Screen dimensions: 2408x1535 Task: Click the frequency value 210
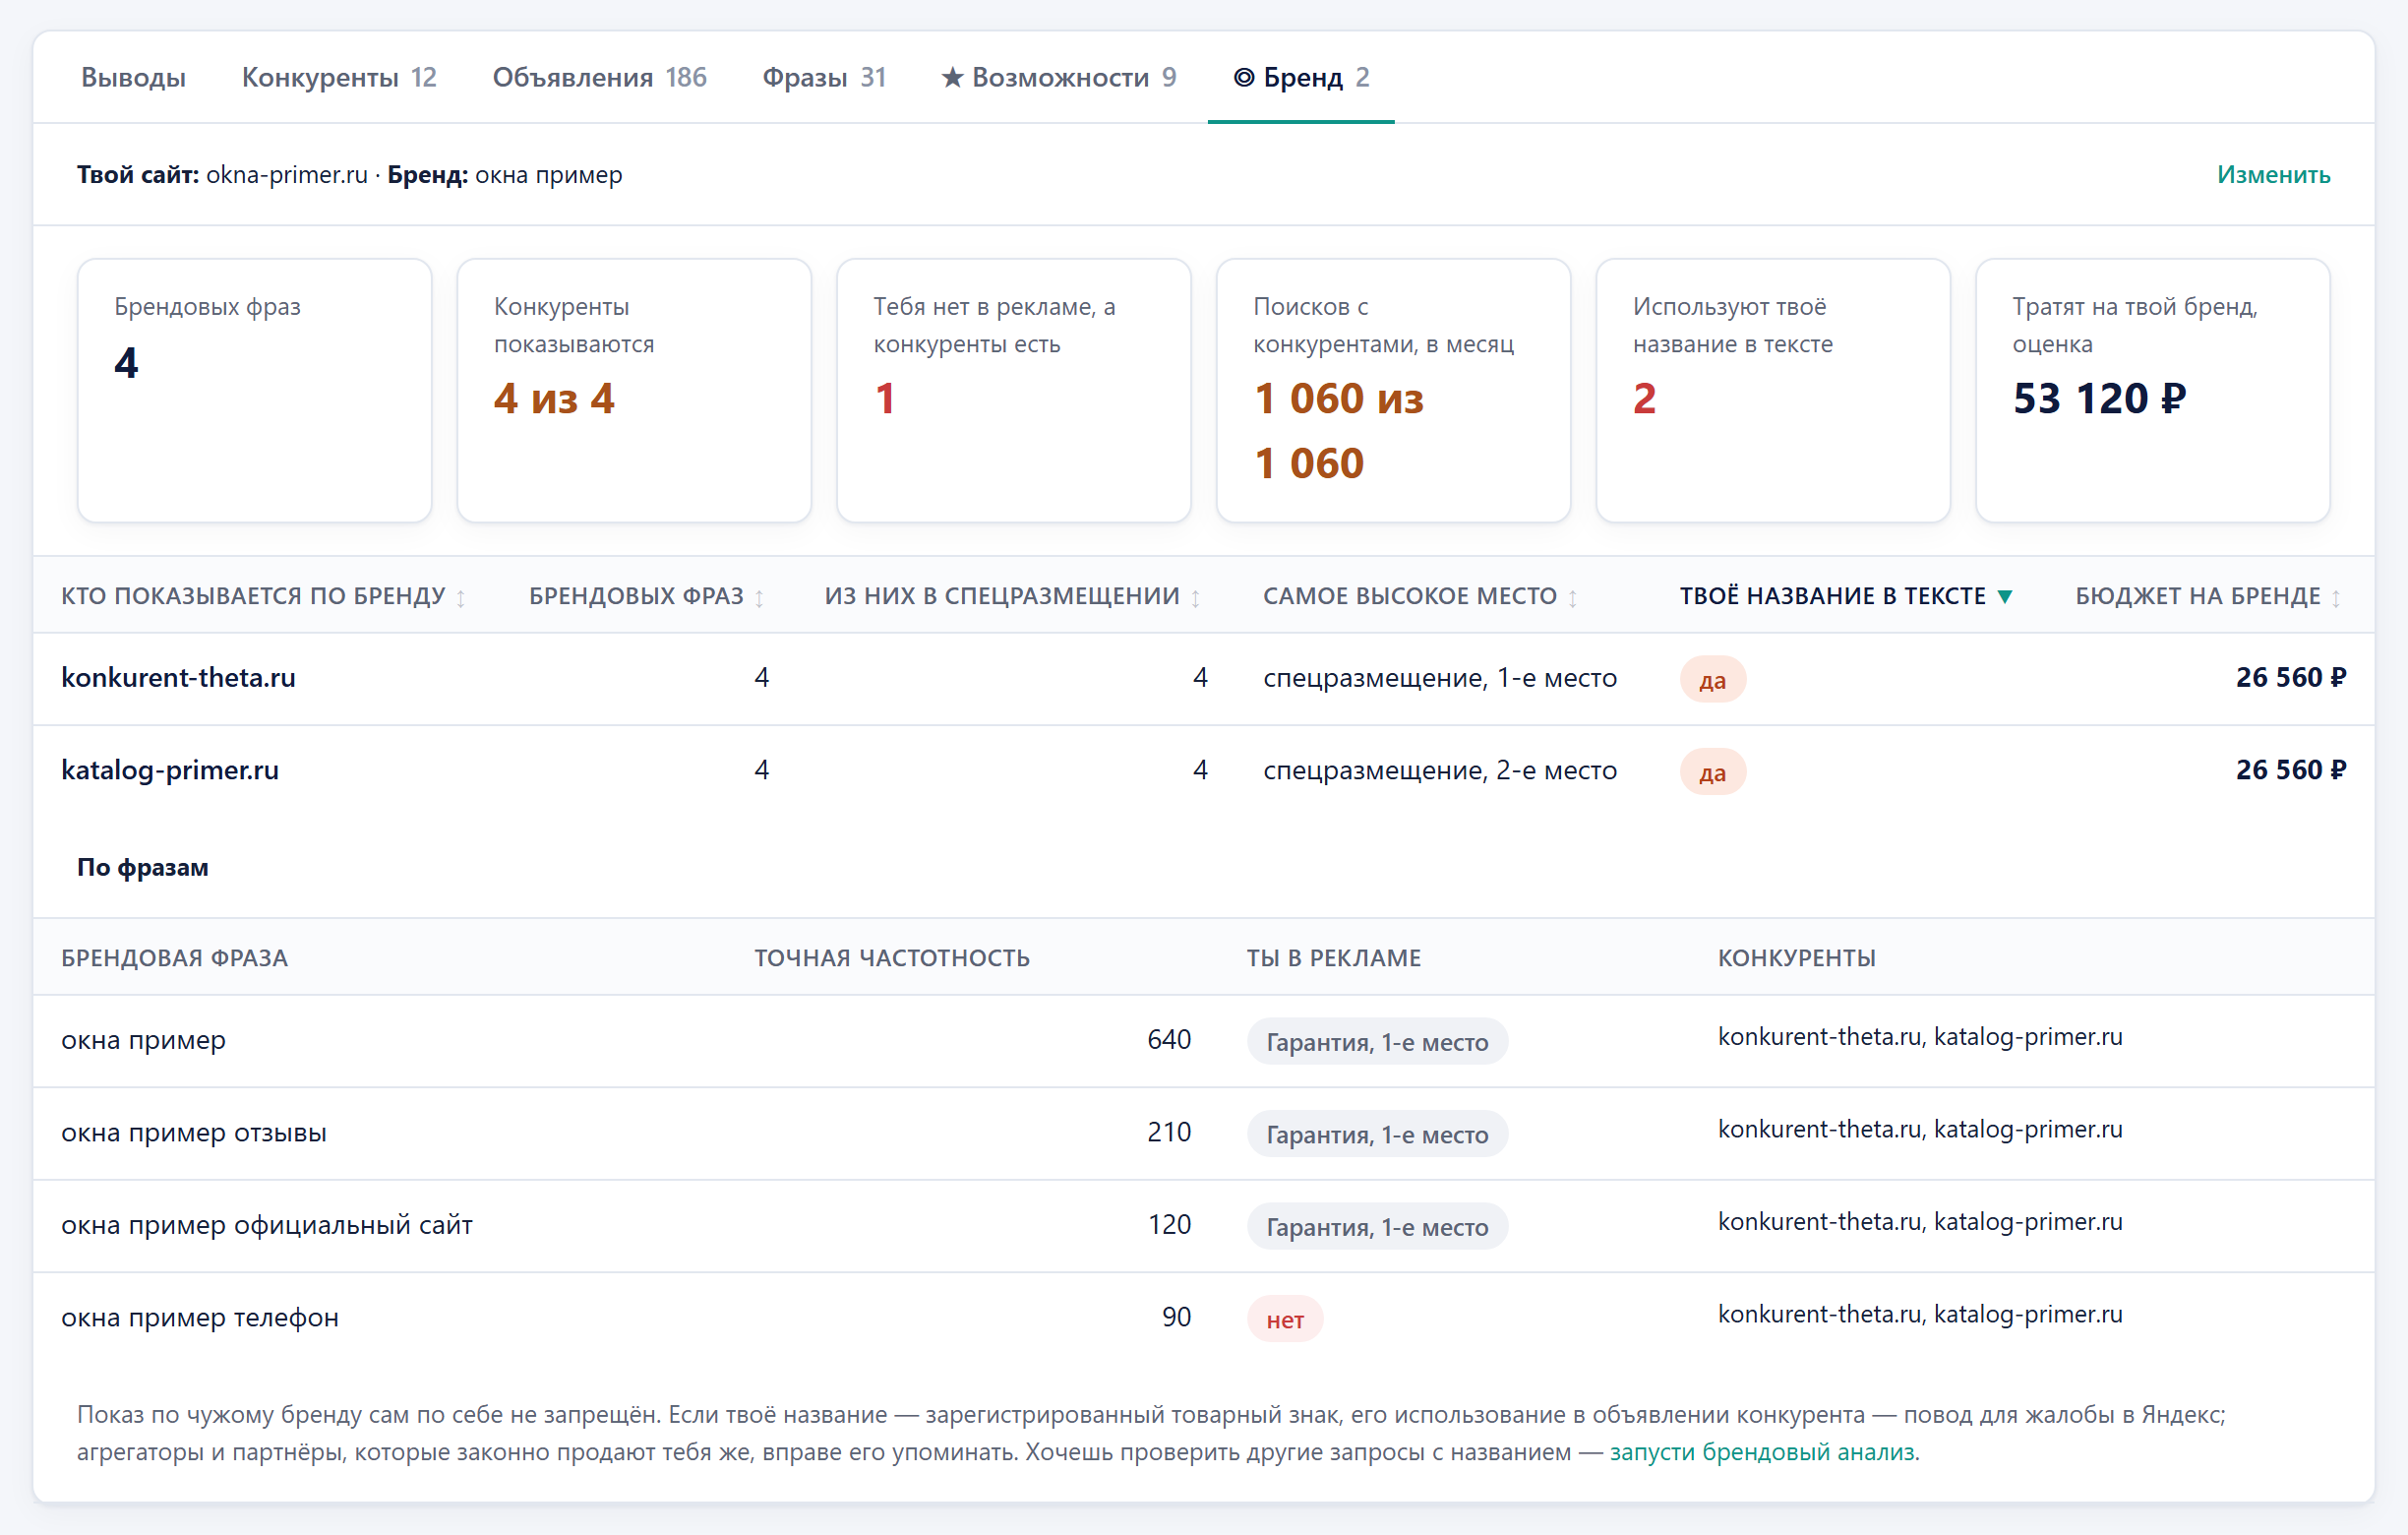click(1169, 1132)
